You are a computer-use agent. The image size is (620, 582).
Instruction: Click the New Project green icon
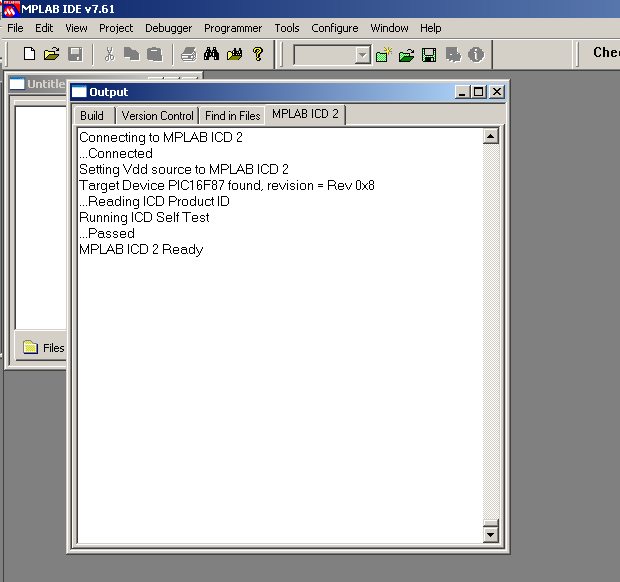coord(384,54)
